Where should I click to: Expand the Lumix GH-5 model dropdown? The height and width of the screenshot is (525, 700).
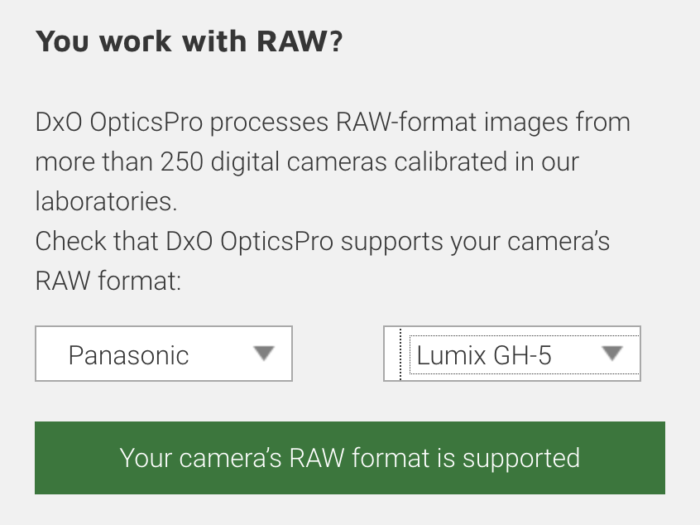pyautogui.click(x=511, y=354)
